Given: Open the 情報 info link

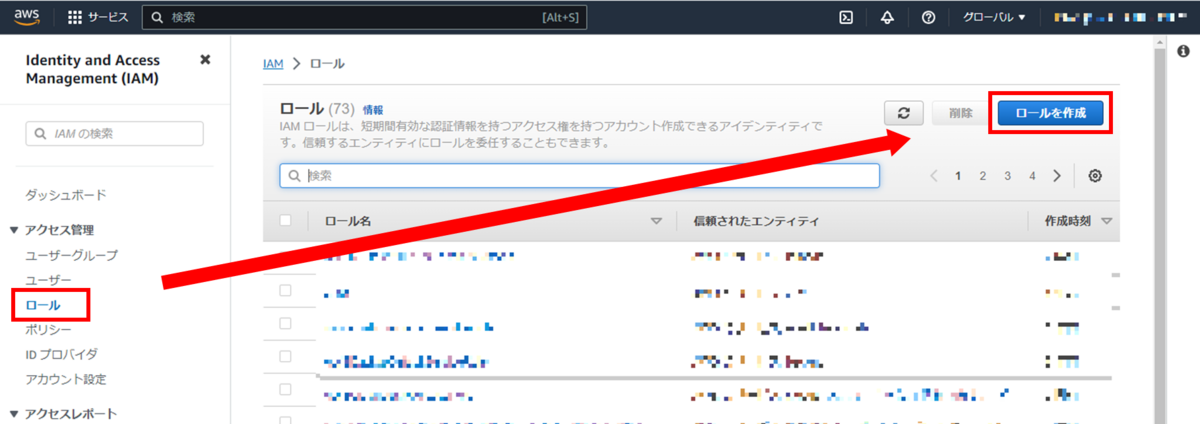Looking at the screenshot, I should [x=373, y=109].
